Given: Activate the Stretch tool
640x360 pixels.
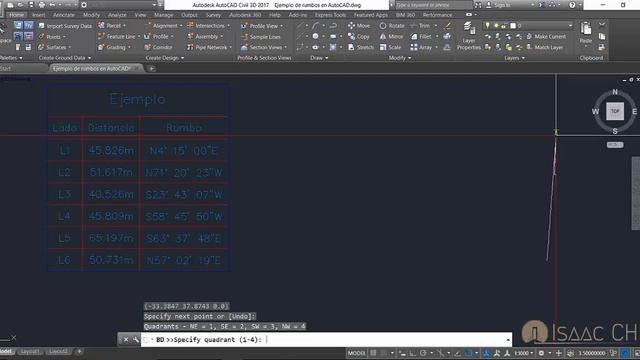Looking at the screenshot, I should pos(361,47).
